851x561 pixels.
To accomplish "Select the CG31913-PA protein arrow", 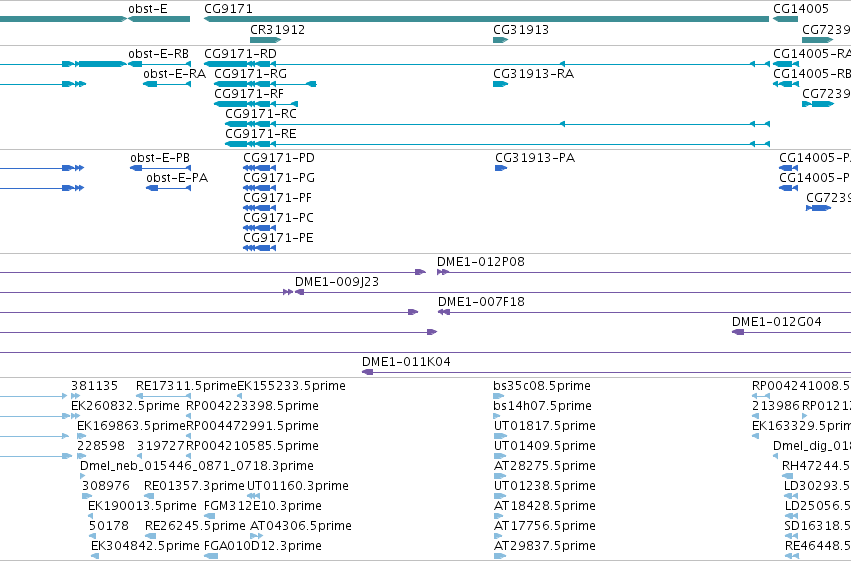I will pos(500,168).
